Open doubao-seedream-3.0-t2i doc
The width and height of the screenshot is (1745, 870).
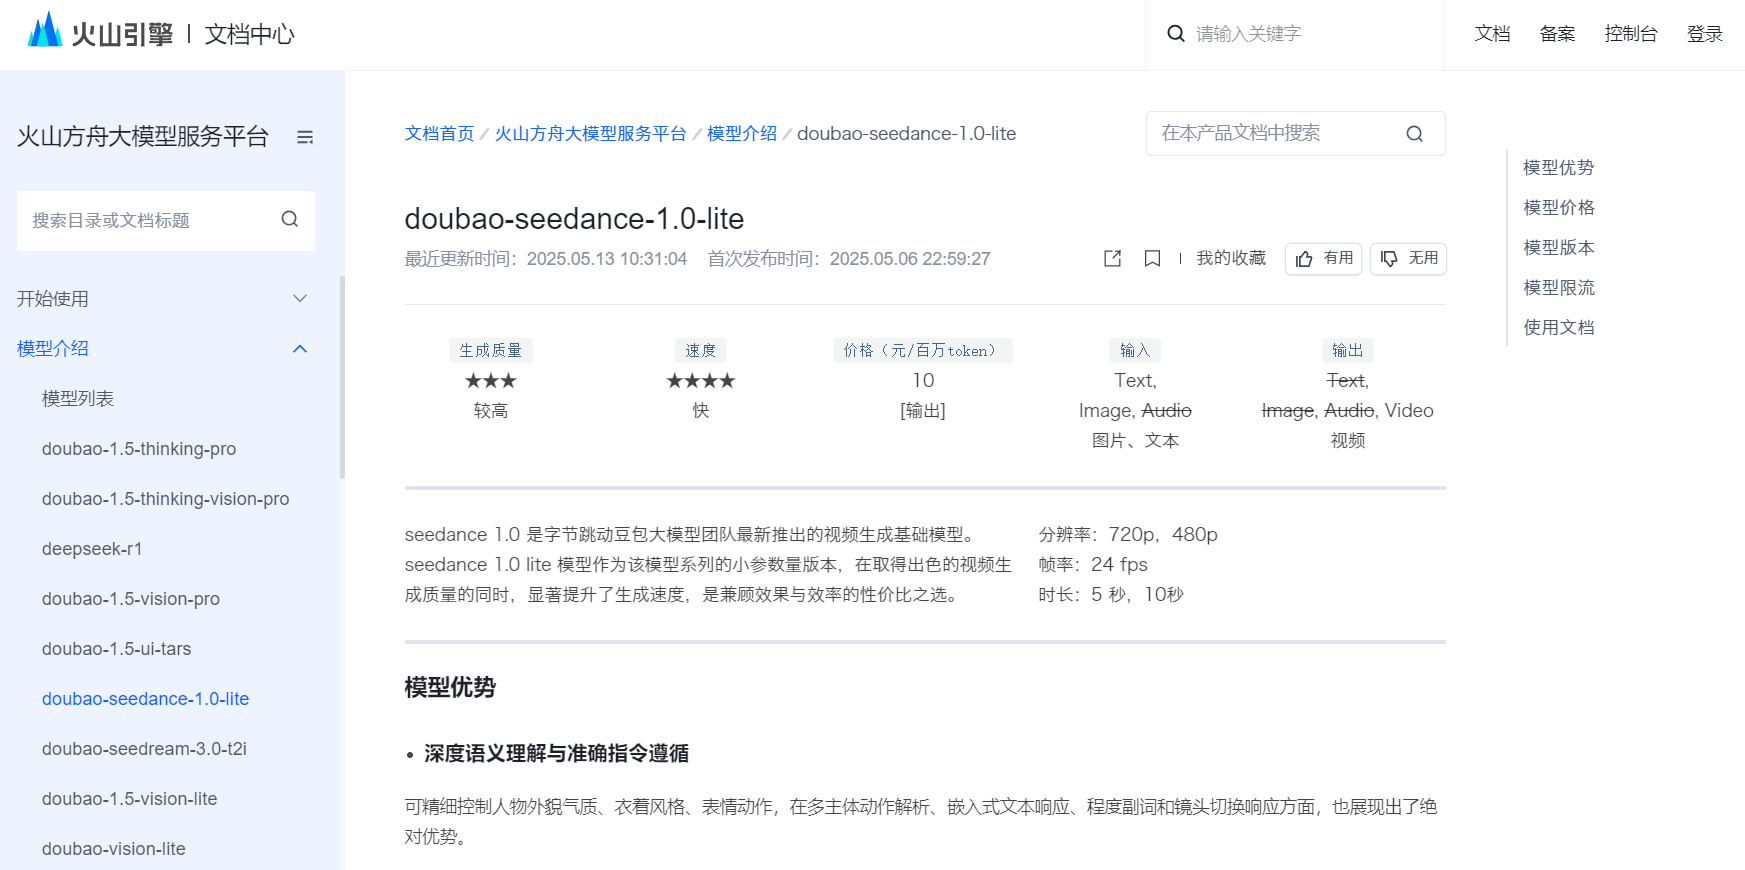pos(144,749)
